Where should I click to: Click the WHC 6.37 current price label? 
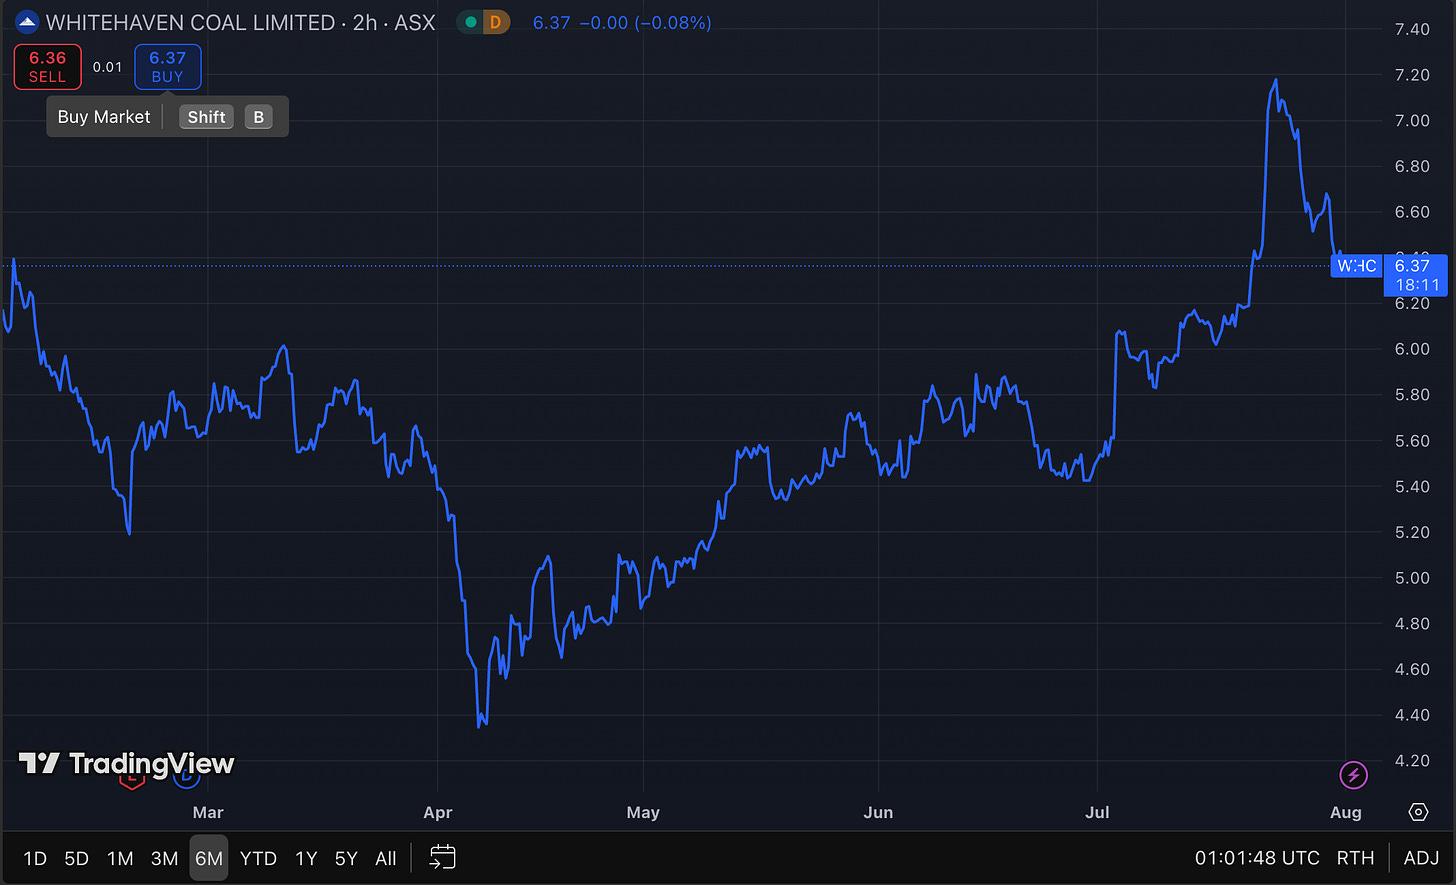click(x=1389, y=265)
